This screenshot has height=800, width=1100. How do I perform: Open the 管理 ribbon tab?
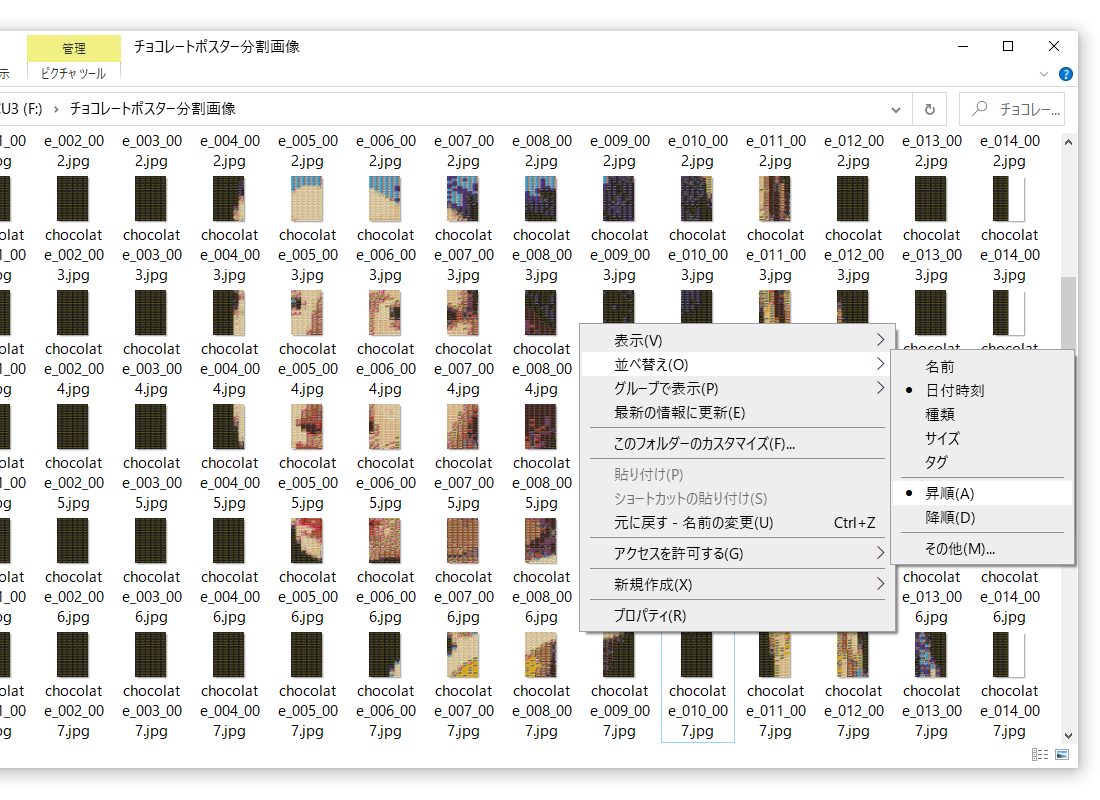click(x=74, y=48)
